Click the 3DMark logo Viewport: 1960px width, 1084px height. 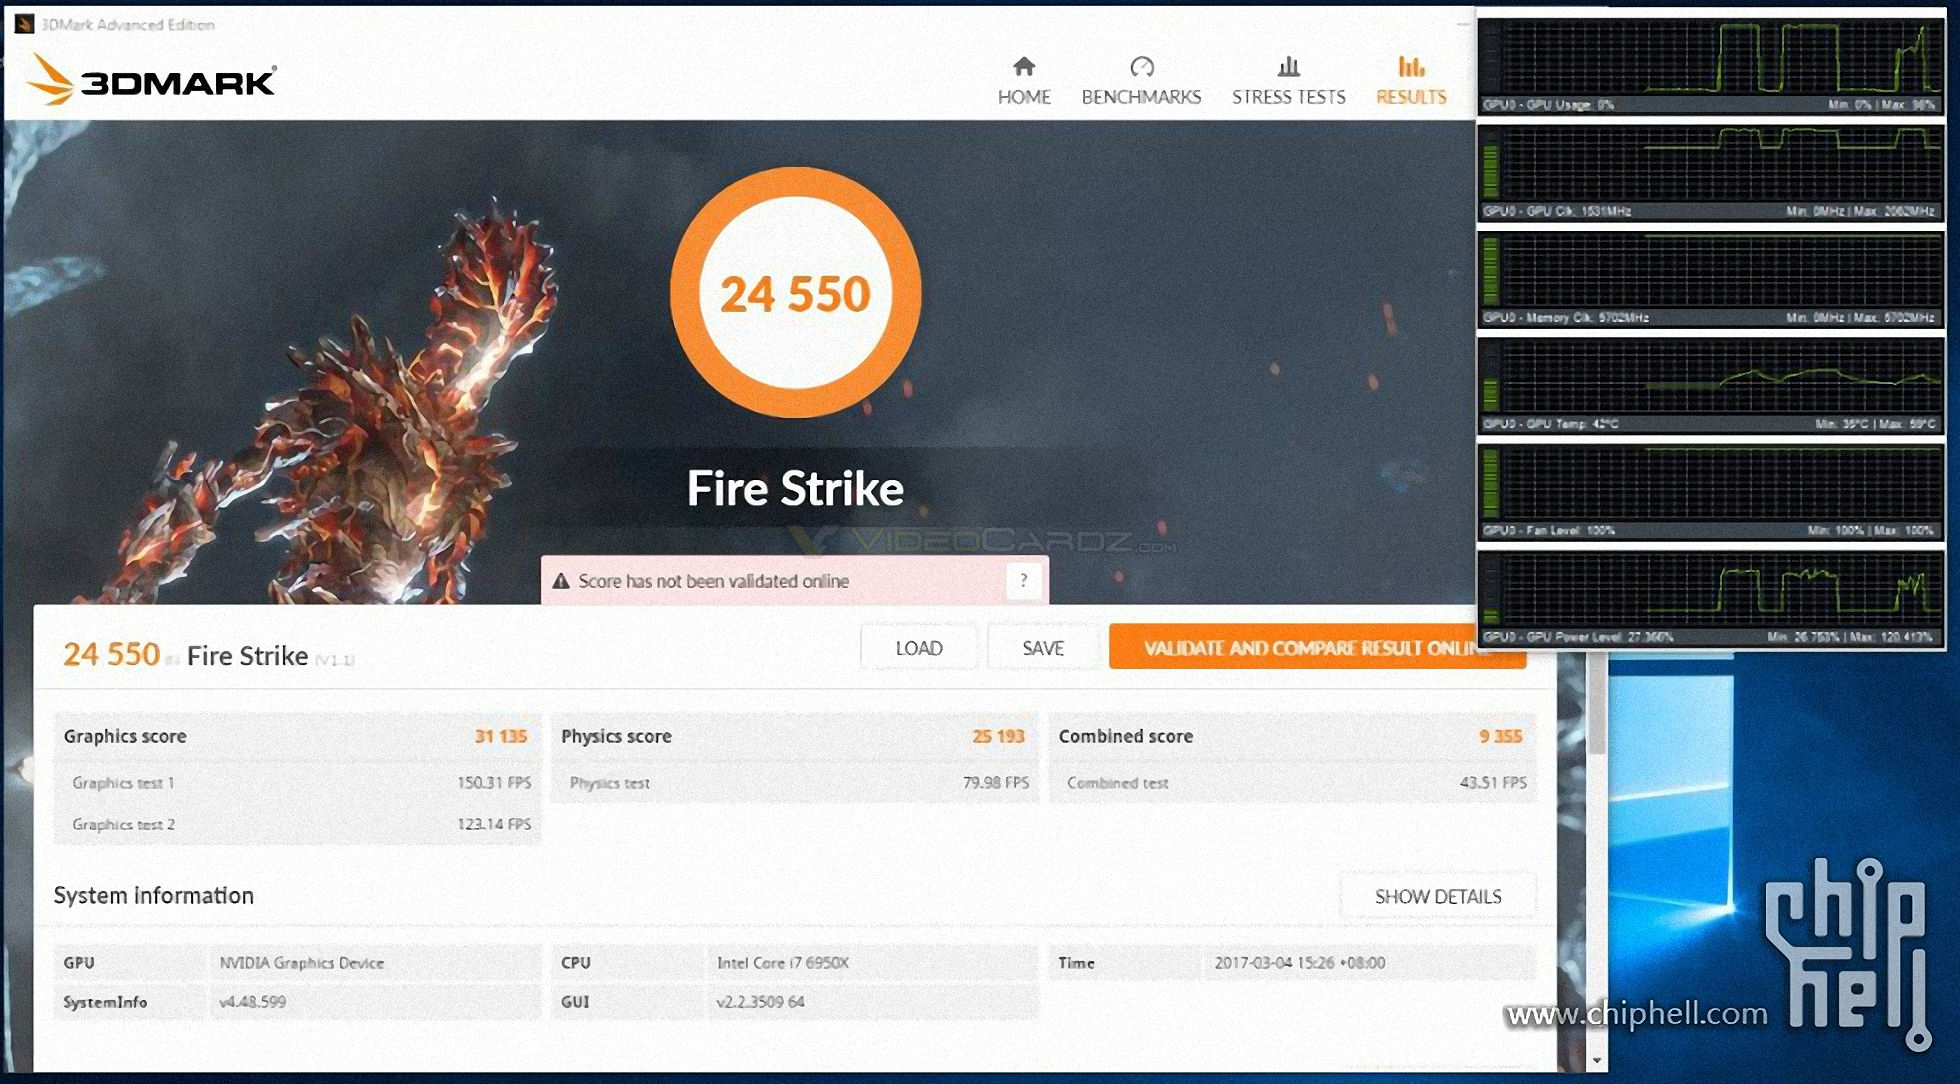tap(152, 80)
